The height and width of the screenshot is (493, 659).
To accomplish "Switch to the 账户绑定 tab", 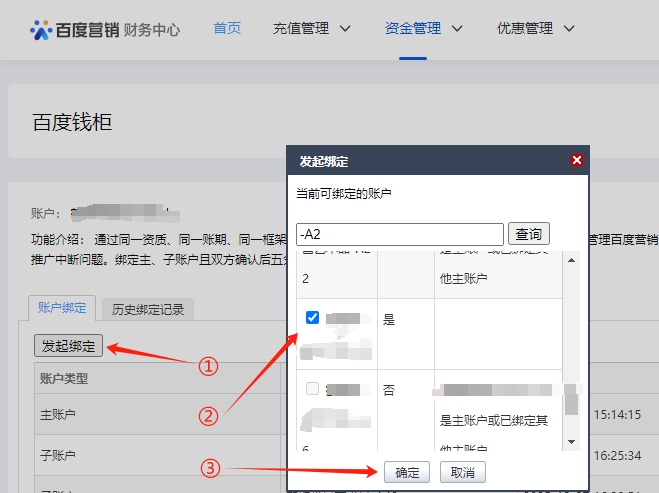I will point(62,308).
